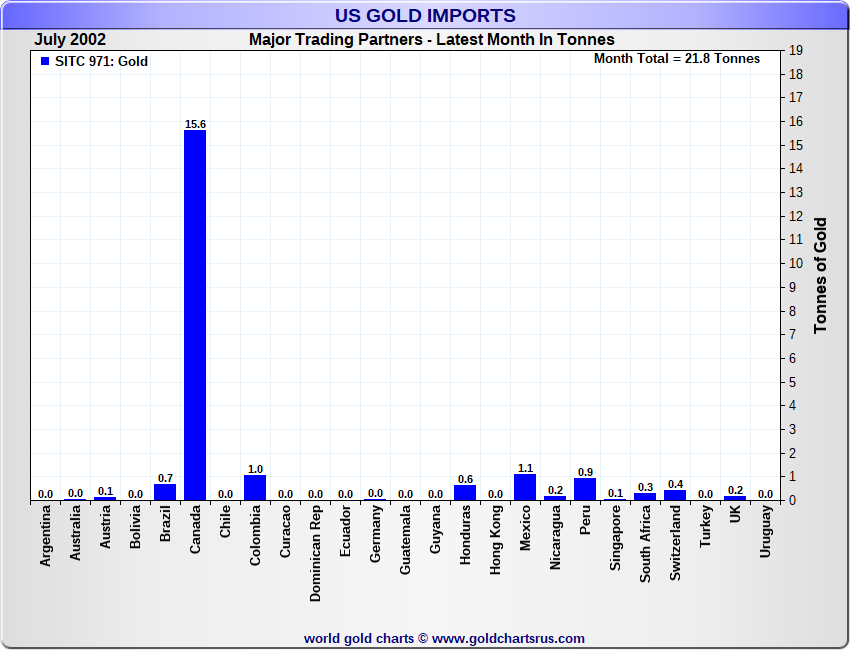The width and height of the screenshot is (850, 650).
Task: Click the 10 tick on the y-axis
Action: [796, 263]
